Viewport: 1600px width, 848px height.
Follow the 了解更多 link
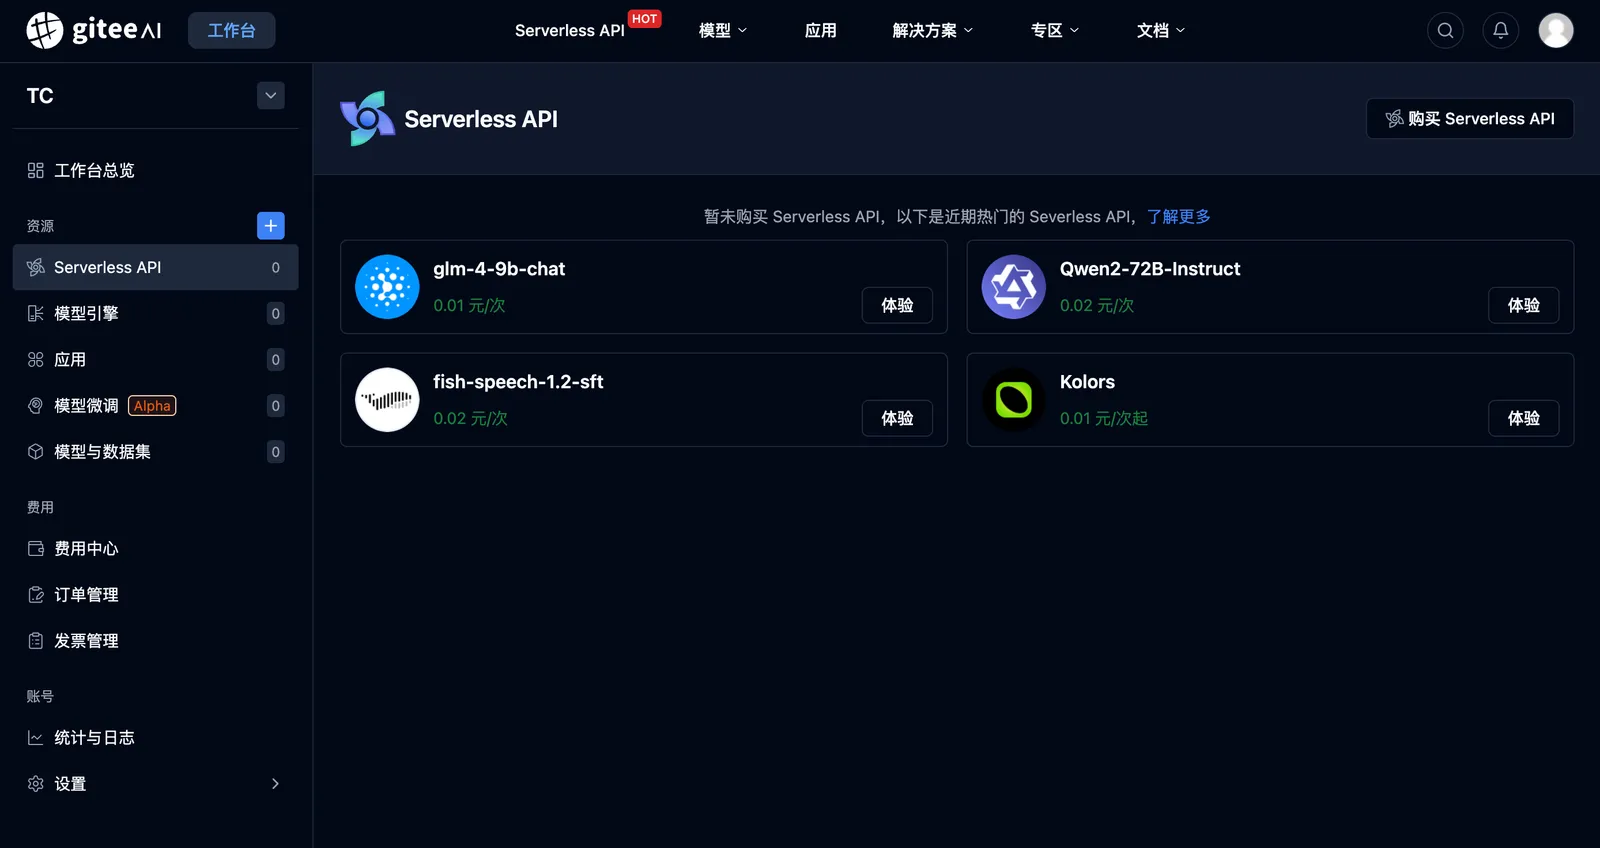[1178, 217]
